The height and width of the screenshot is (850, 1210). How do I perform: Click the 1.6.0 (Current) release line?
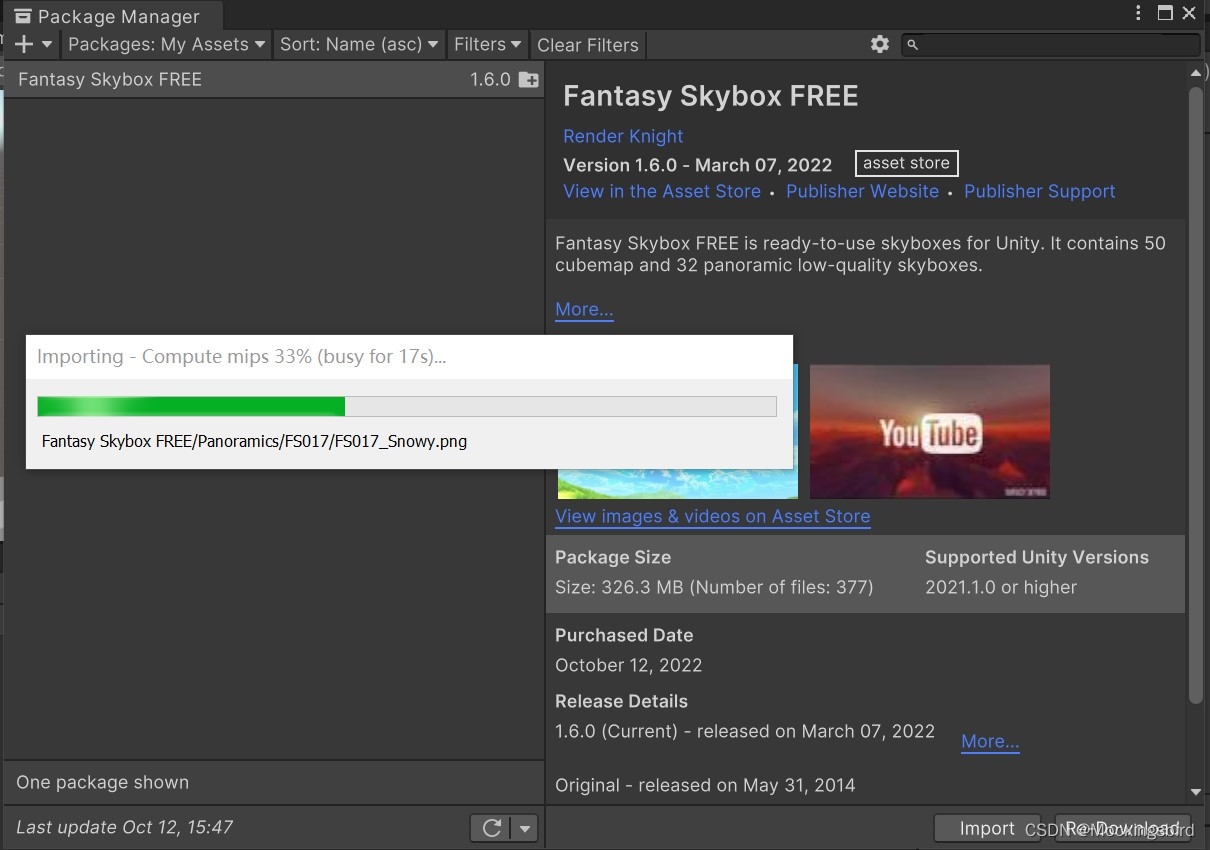click(x=745, y=731)
